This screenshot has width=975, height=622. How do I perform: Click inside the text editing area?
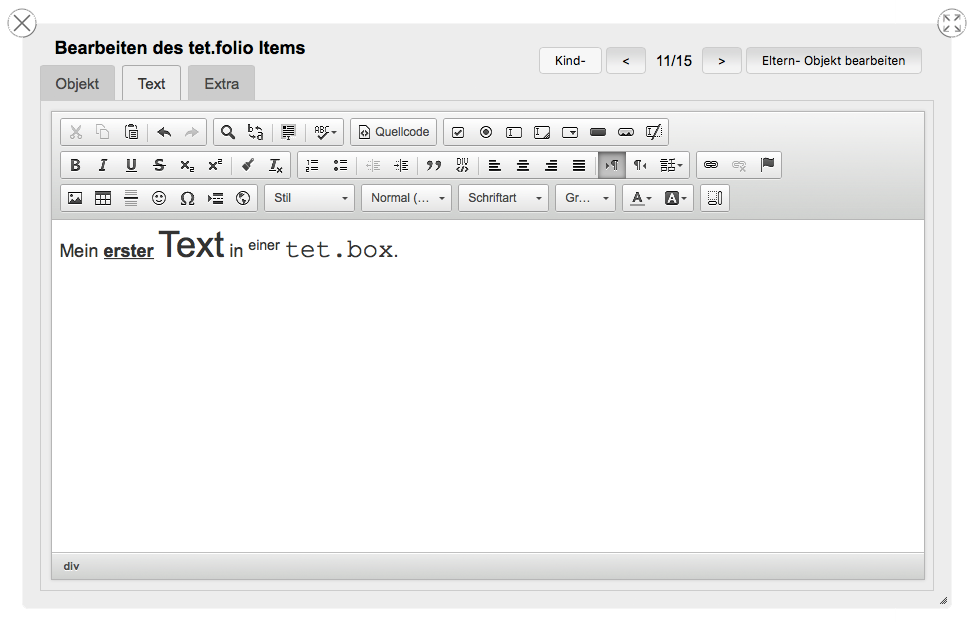(487, 400)
